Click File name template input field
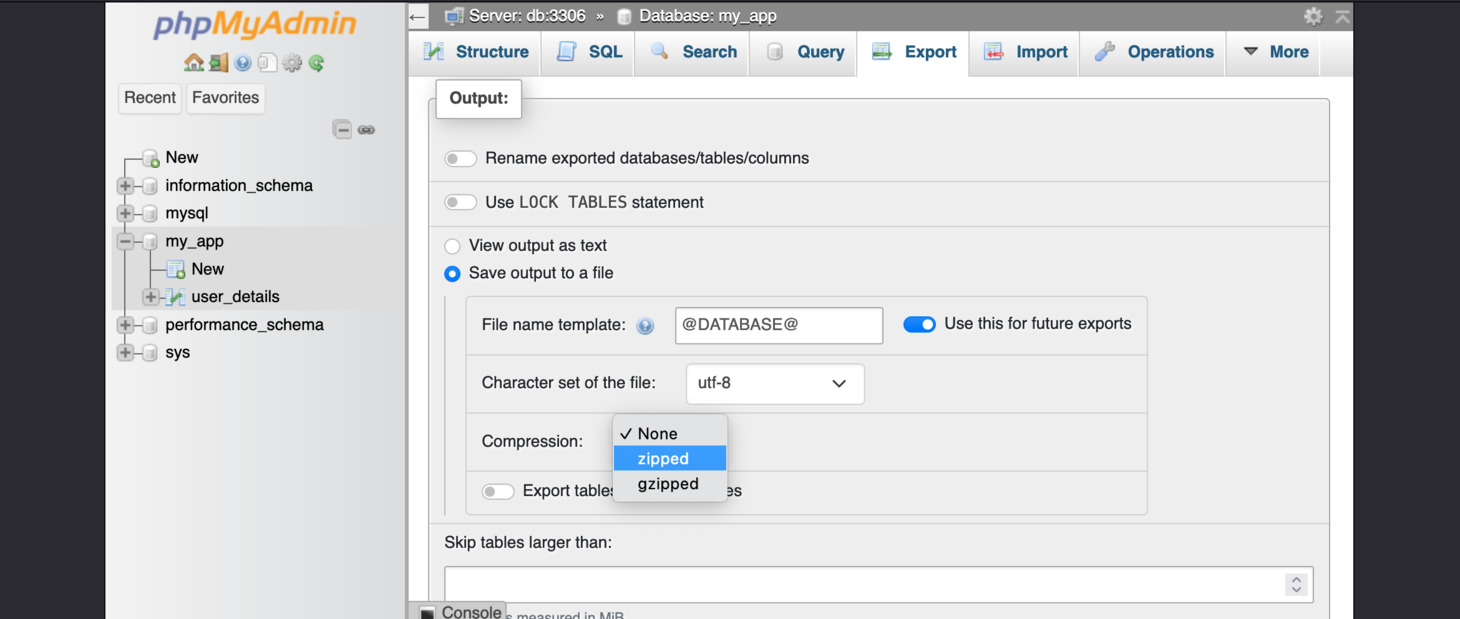This screenshot has height=619, width=1460. [779, 325]
